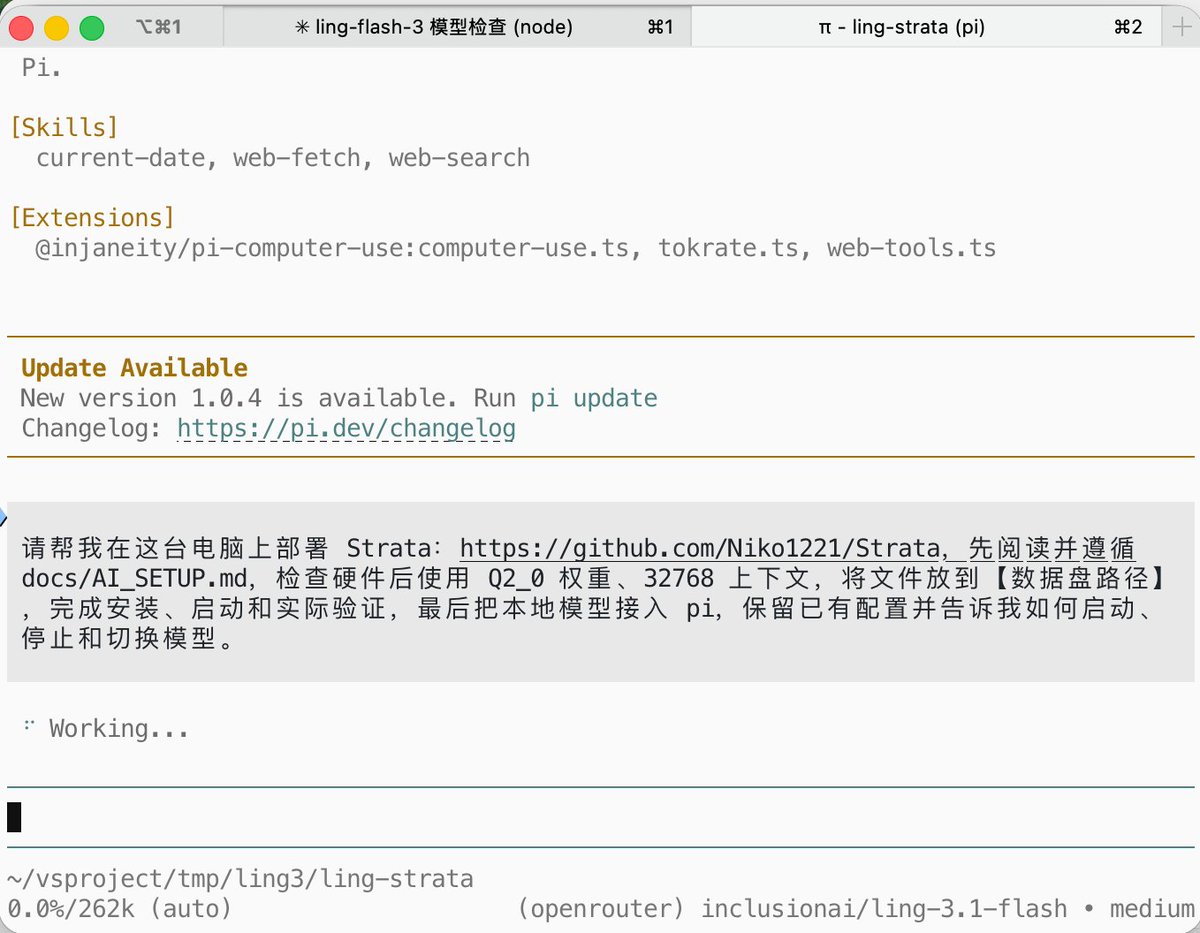Focus the pi prompt input line
This screenshot has height=933, width=1200.
click(600, 817)
